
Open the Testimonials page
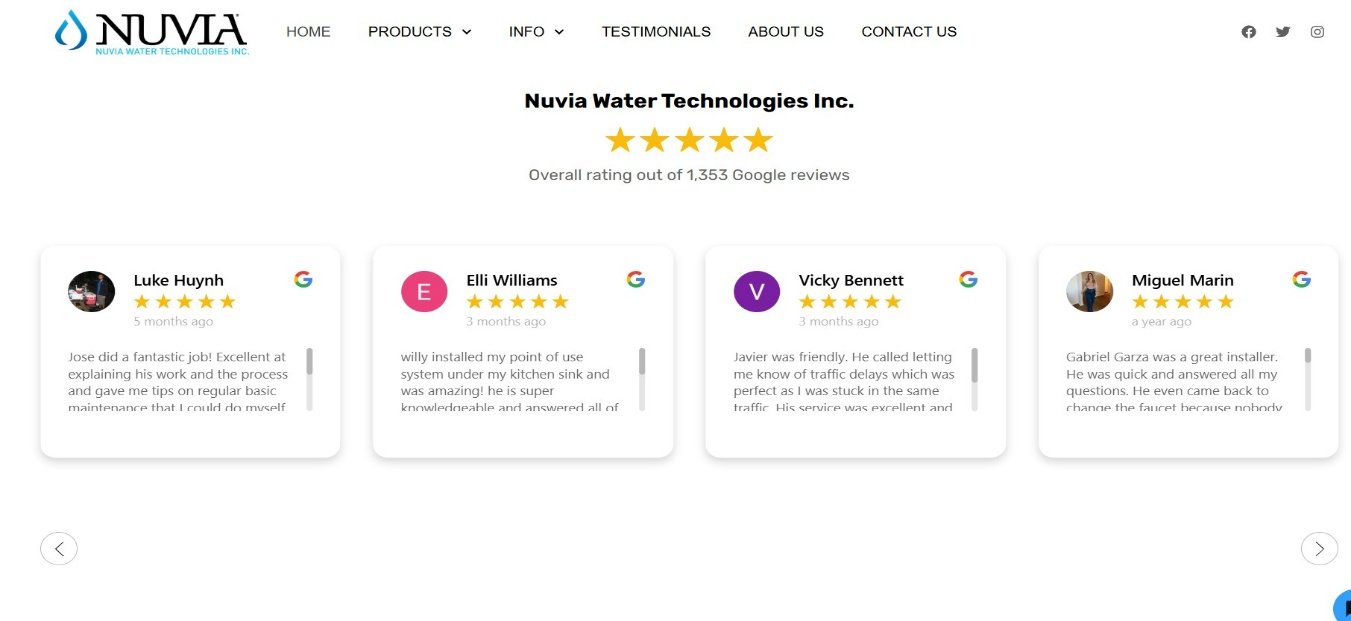[x=656, y=32]
